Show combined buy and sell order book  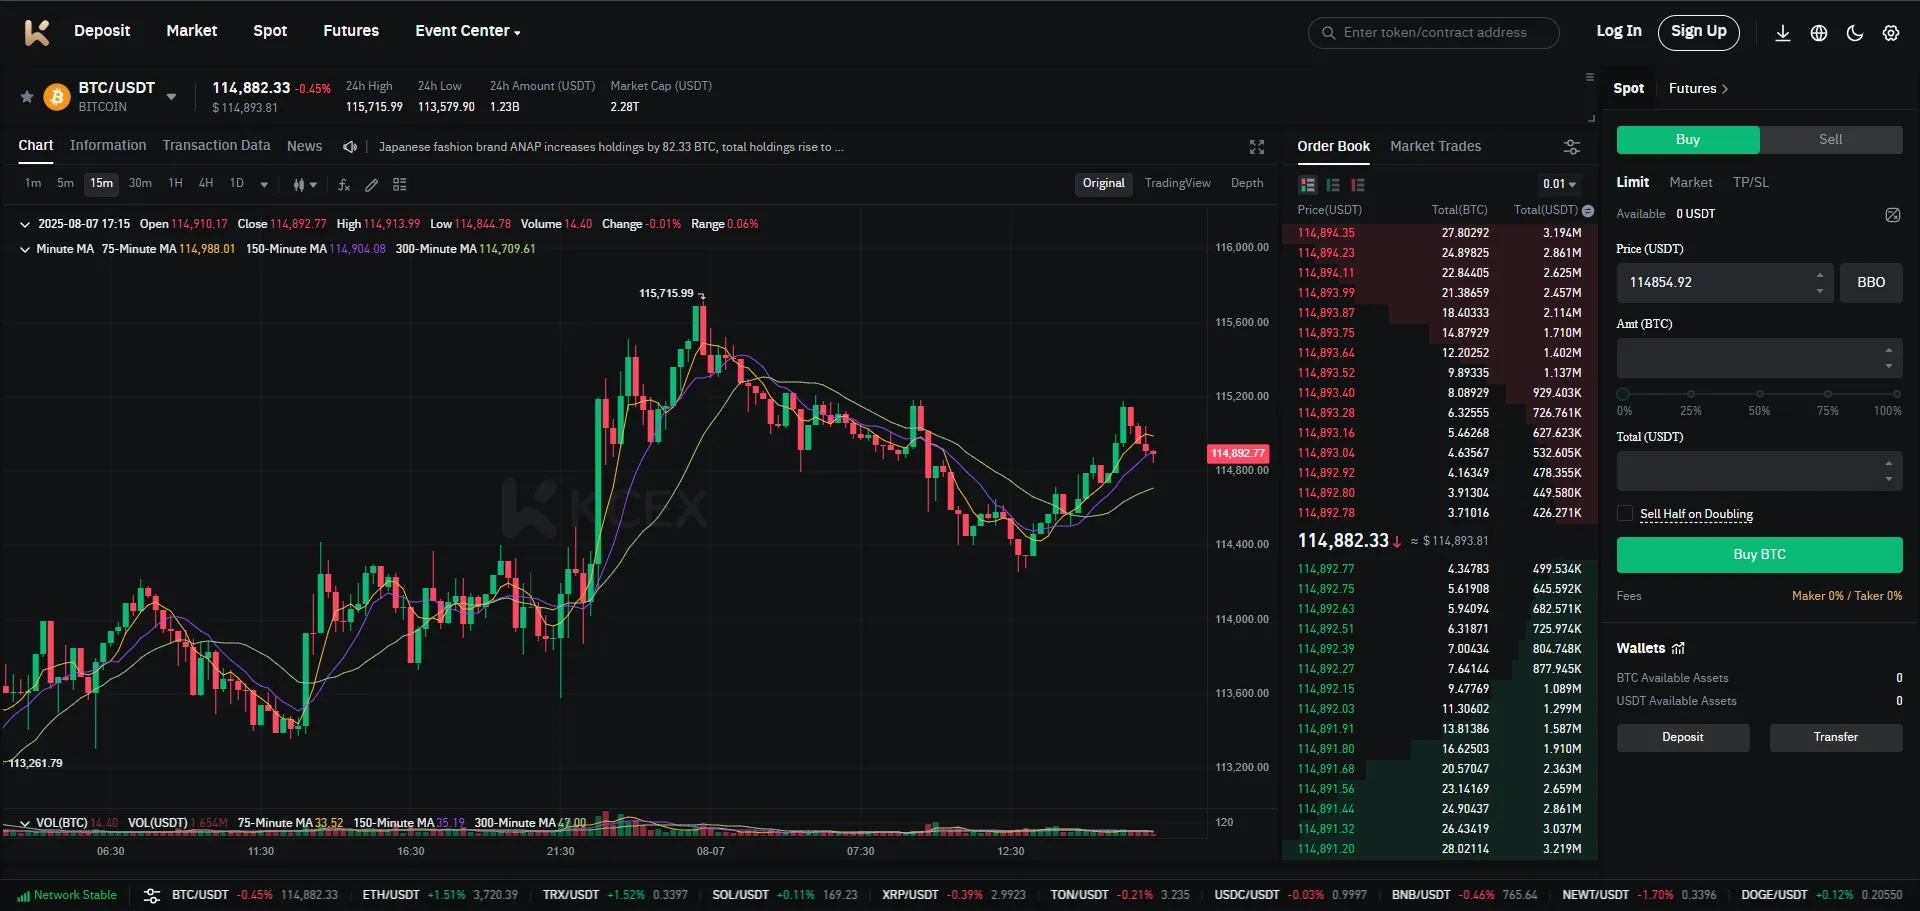[1308, 185]
